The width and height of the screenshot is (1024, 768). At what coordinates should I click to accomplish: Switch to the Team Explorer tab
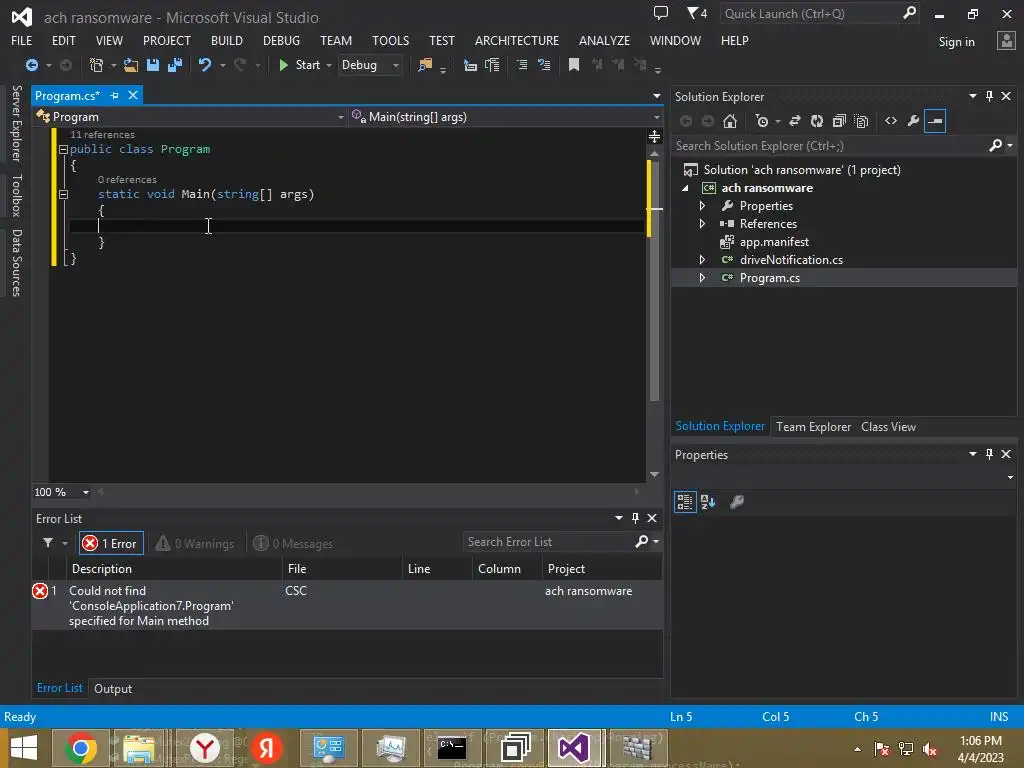tap(813, 426)
